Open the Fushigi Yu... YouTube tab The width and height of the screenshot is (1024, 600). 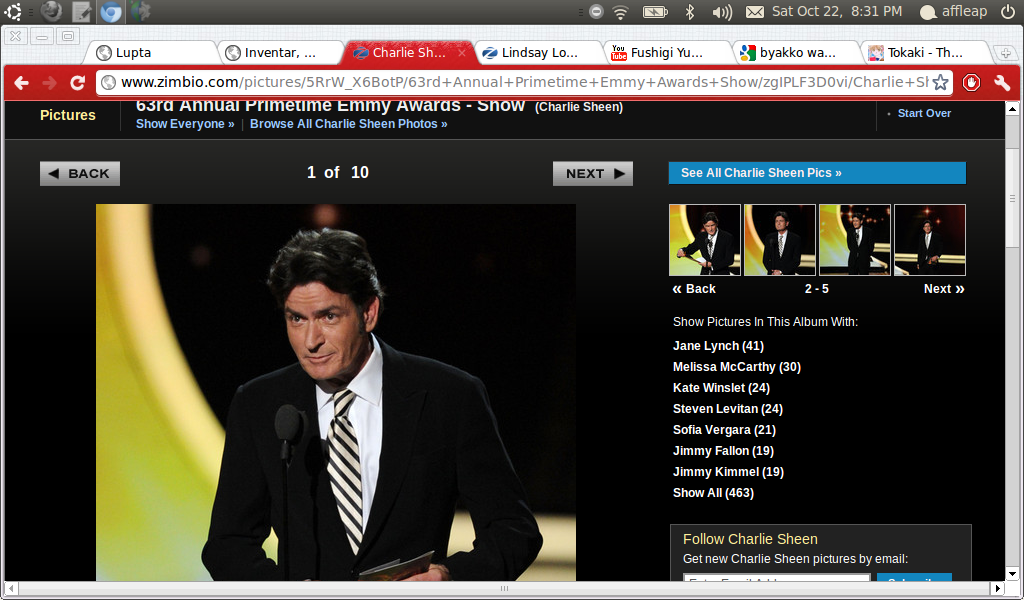coord(667,53)
